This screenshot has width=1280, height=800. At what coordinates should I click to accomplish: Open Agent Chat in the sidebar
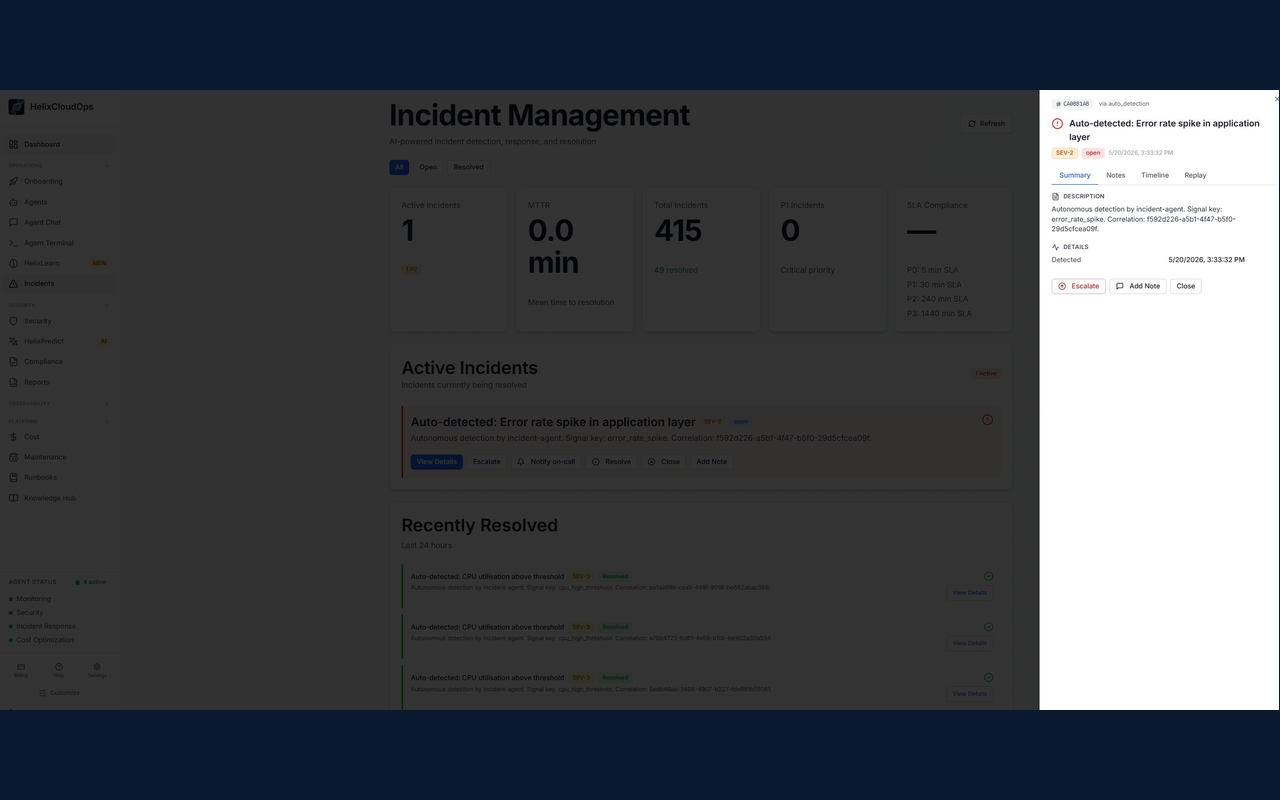pyautogui.click(x=58, y=222)
